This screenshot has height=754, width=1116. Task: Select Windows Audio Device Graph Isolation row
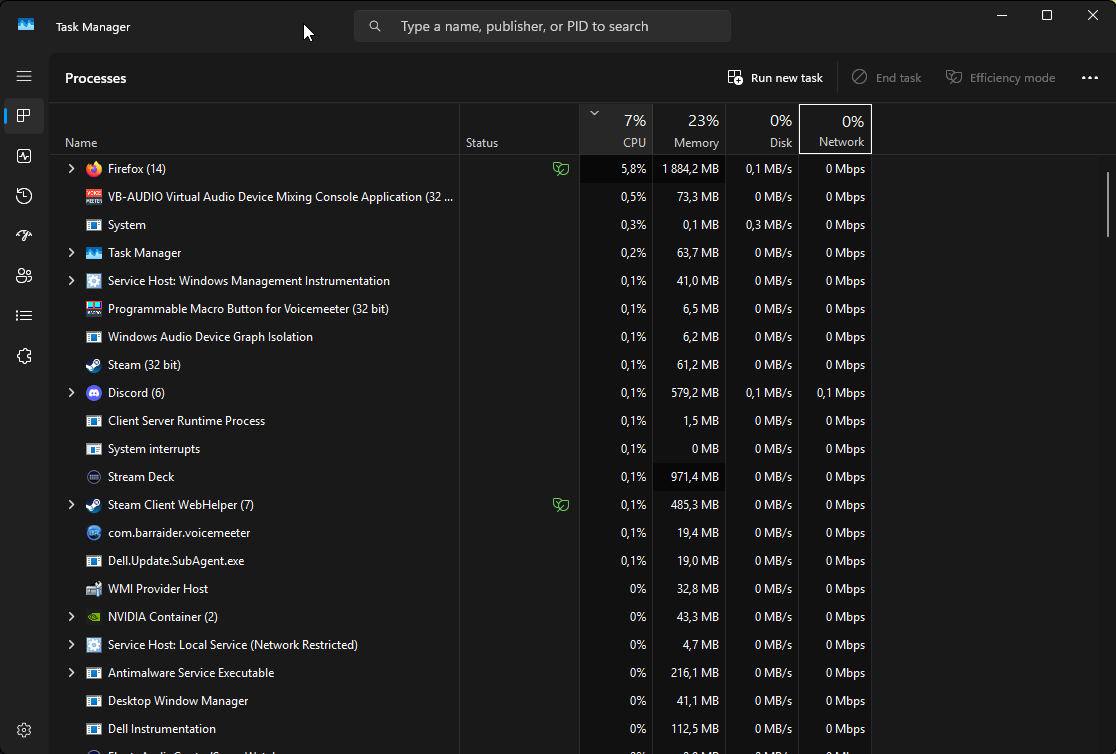[x=460, y=337]
